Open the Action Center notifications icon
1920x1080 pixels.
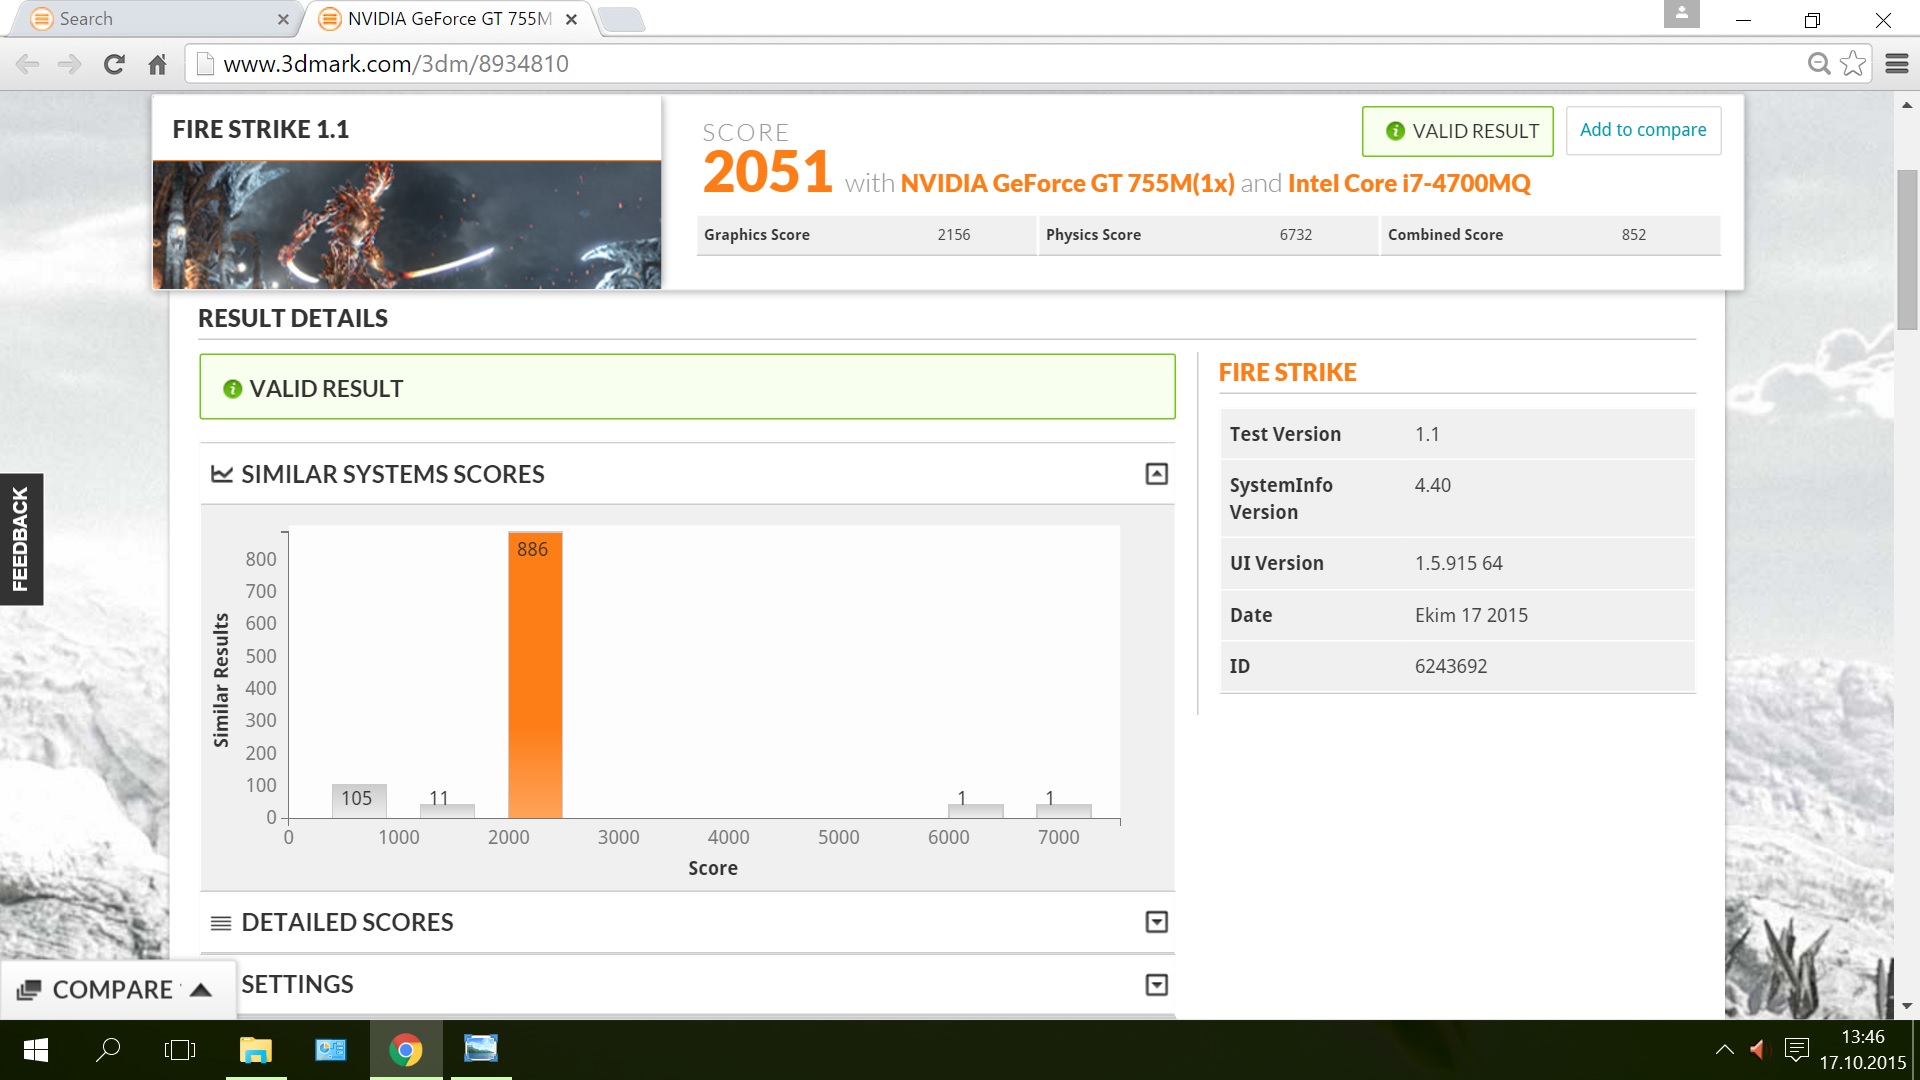click(x=1797, y=1050)
